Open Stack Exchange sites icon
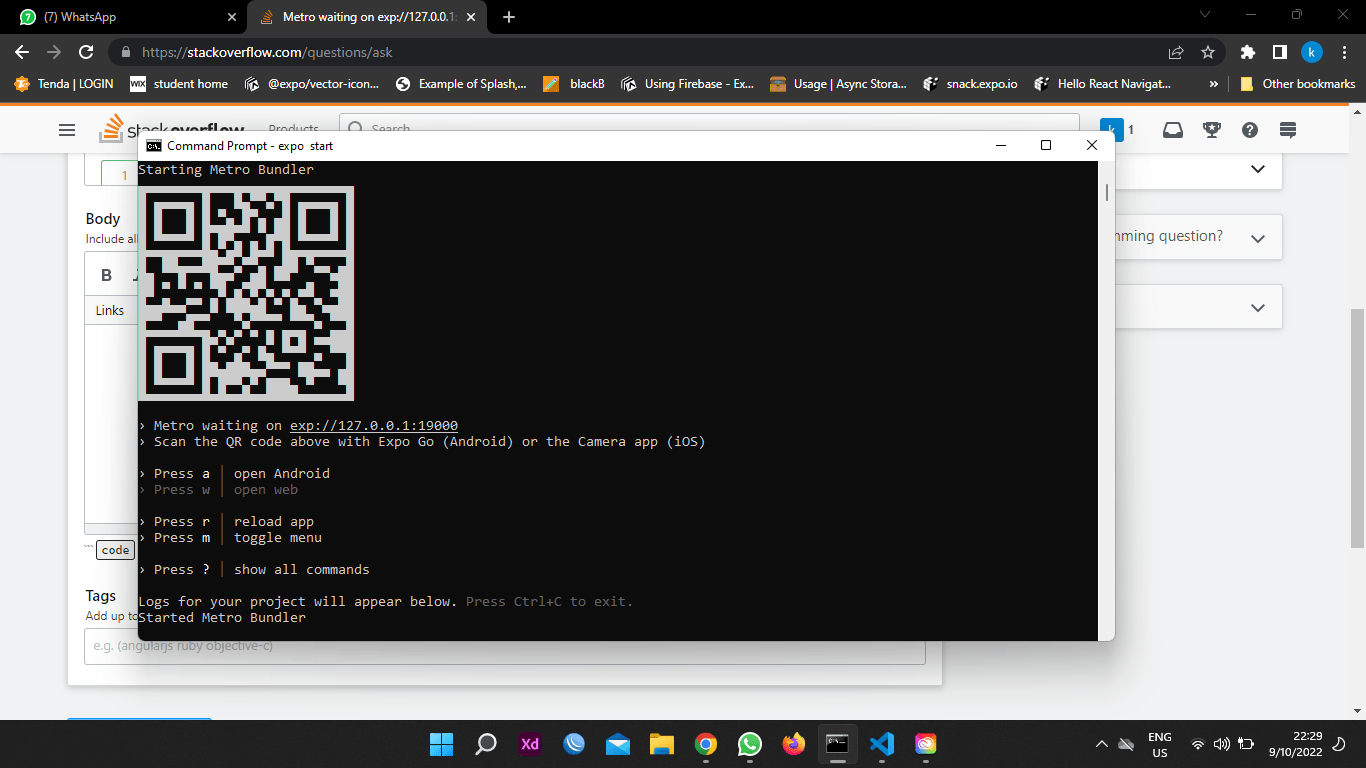1366x768 pixels. click(x=1288, y=130)
